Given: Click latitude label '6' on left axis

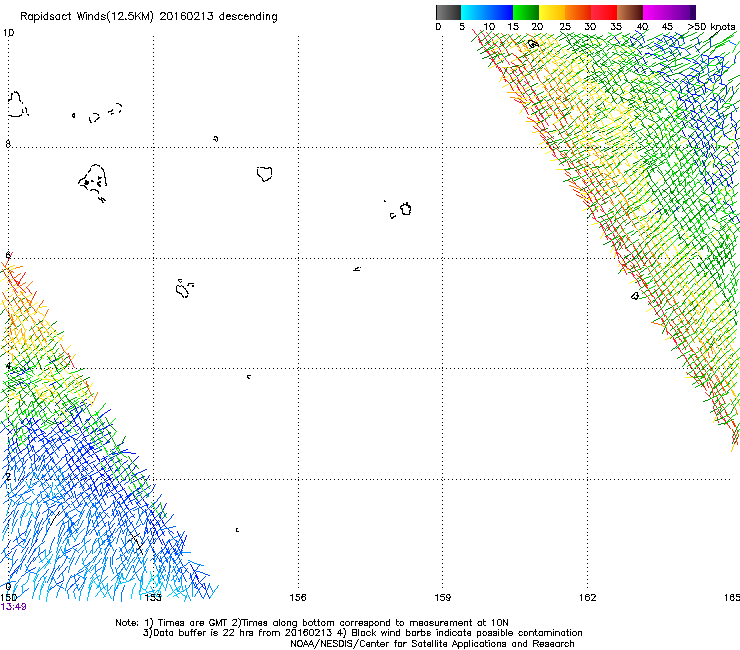Looking at the screenshot, I should pyautogui.click(x=8, y=255).
